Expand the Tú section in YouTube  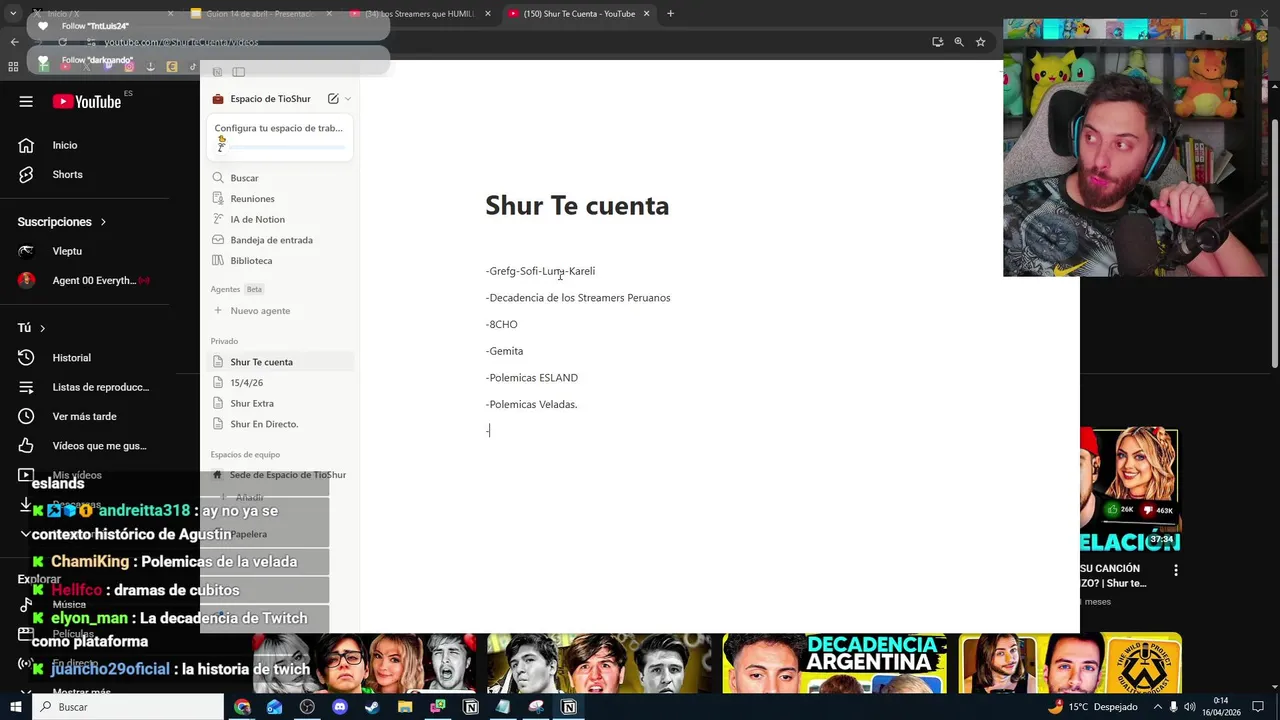(31, 328)
